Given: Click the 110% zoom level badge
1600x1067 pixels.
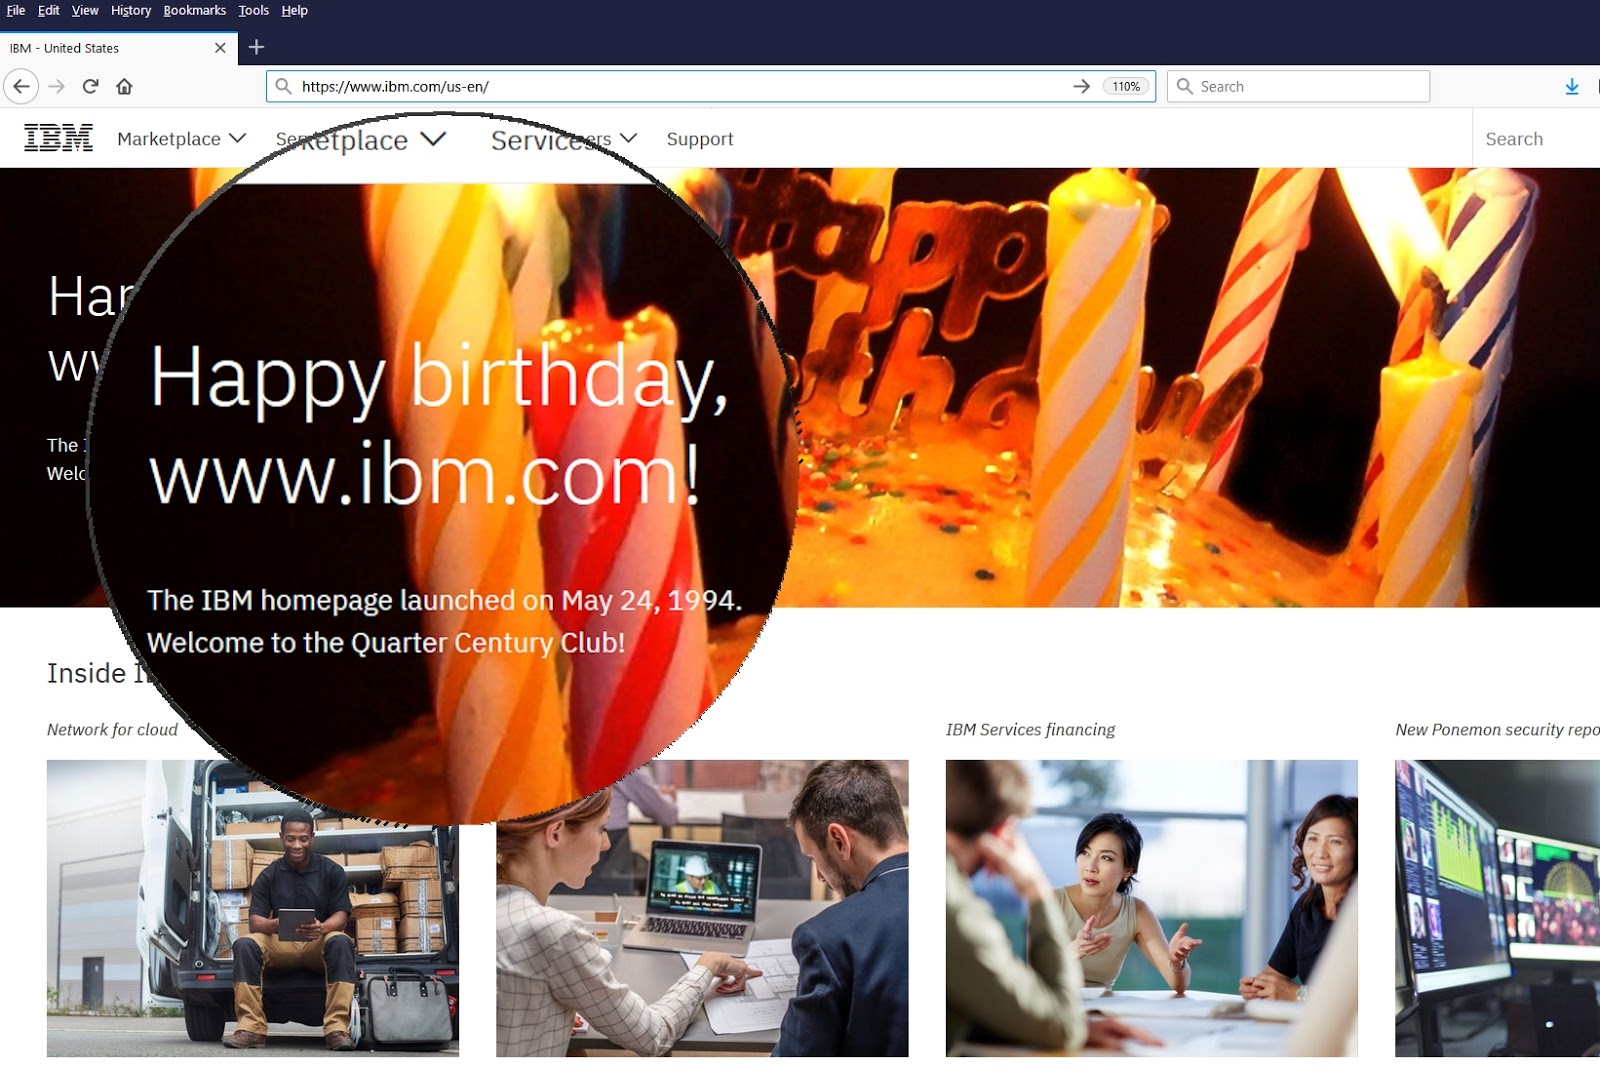Looking at the screenshot, I should point(1126,86).
